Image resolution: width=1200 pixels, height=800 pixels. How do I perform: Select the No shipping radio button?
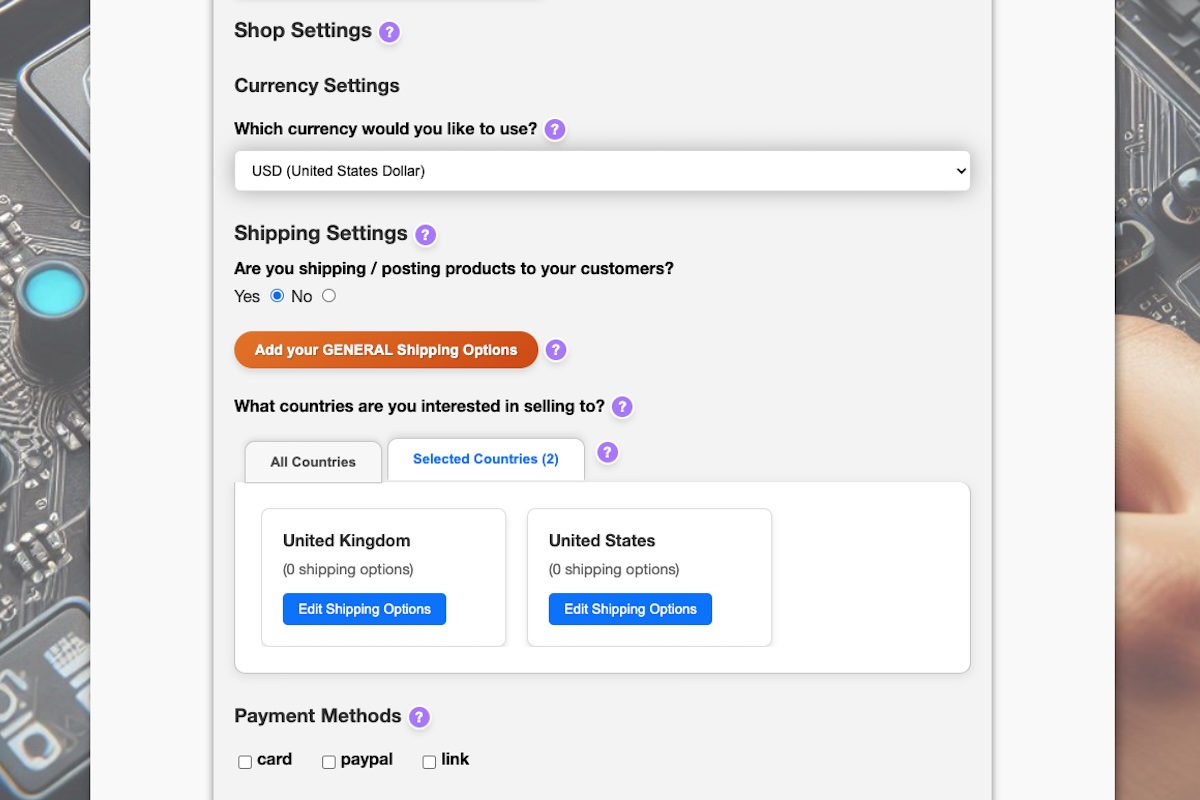point(329,295)
